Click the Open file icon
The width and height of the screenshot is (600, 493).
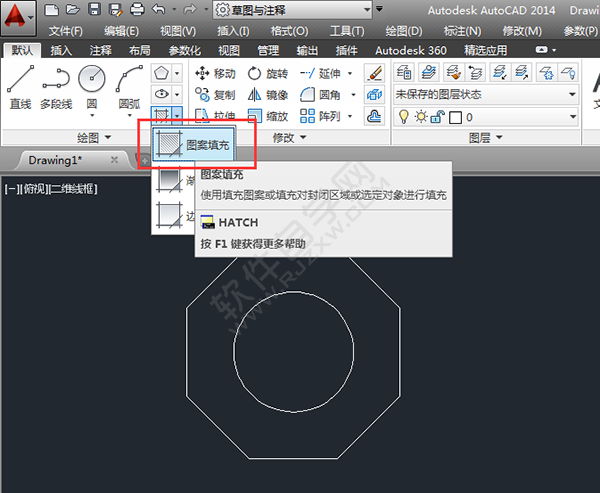pyautogui.click(x=73, y=9)
